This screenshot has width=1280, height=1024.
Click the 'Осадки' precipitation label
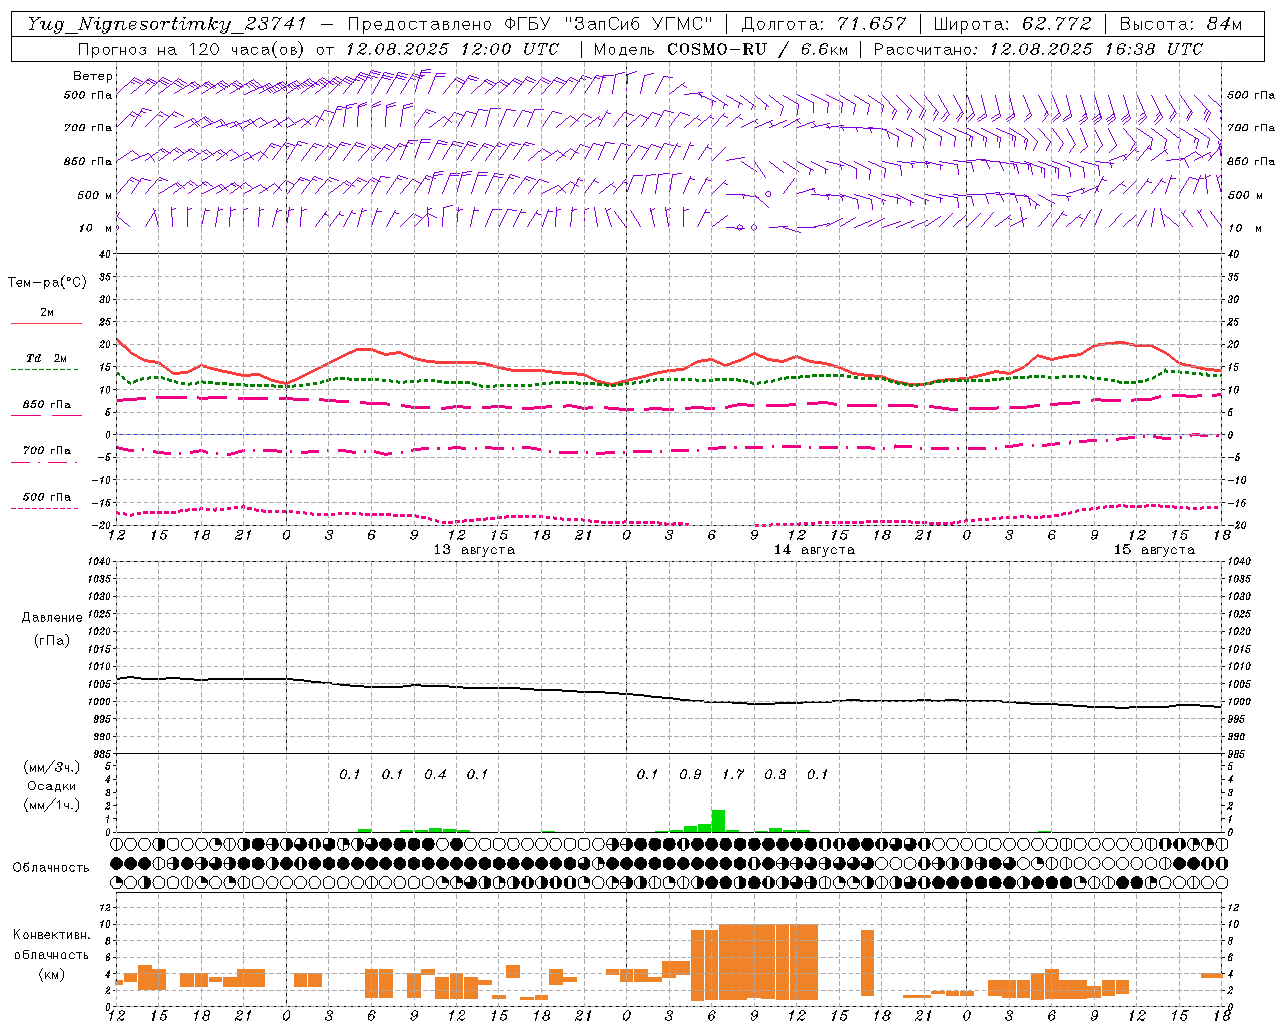[52, 786]
